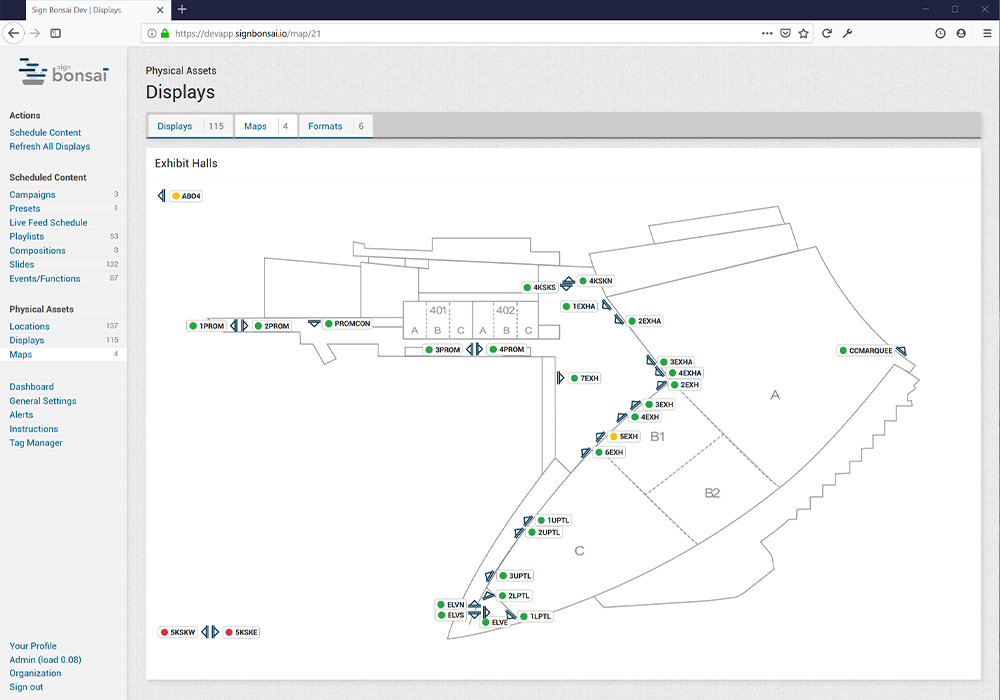Select the 3UPTL display marker
Viewport: 1000px width, 700px height.
tap(515, 576)
